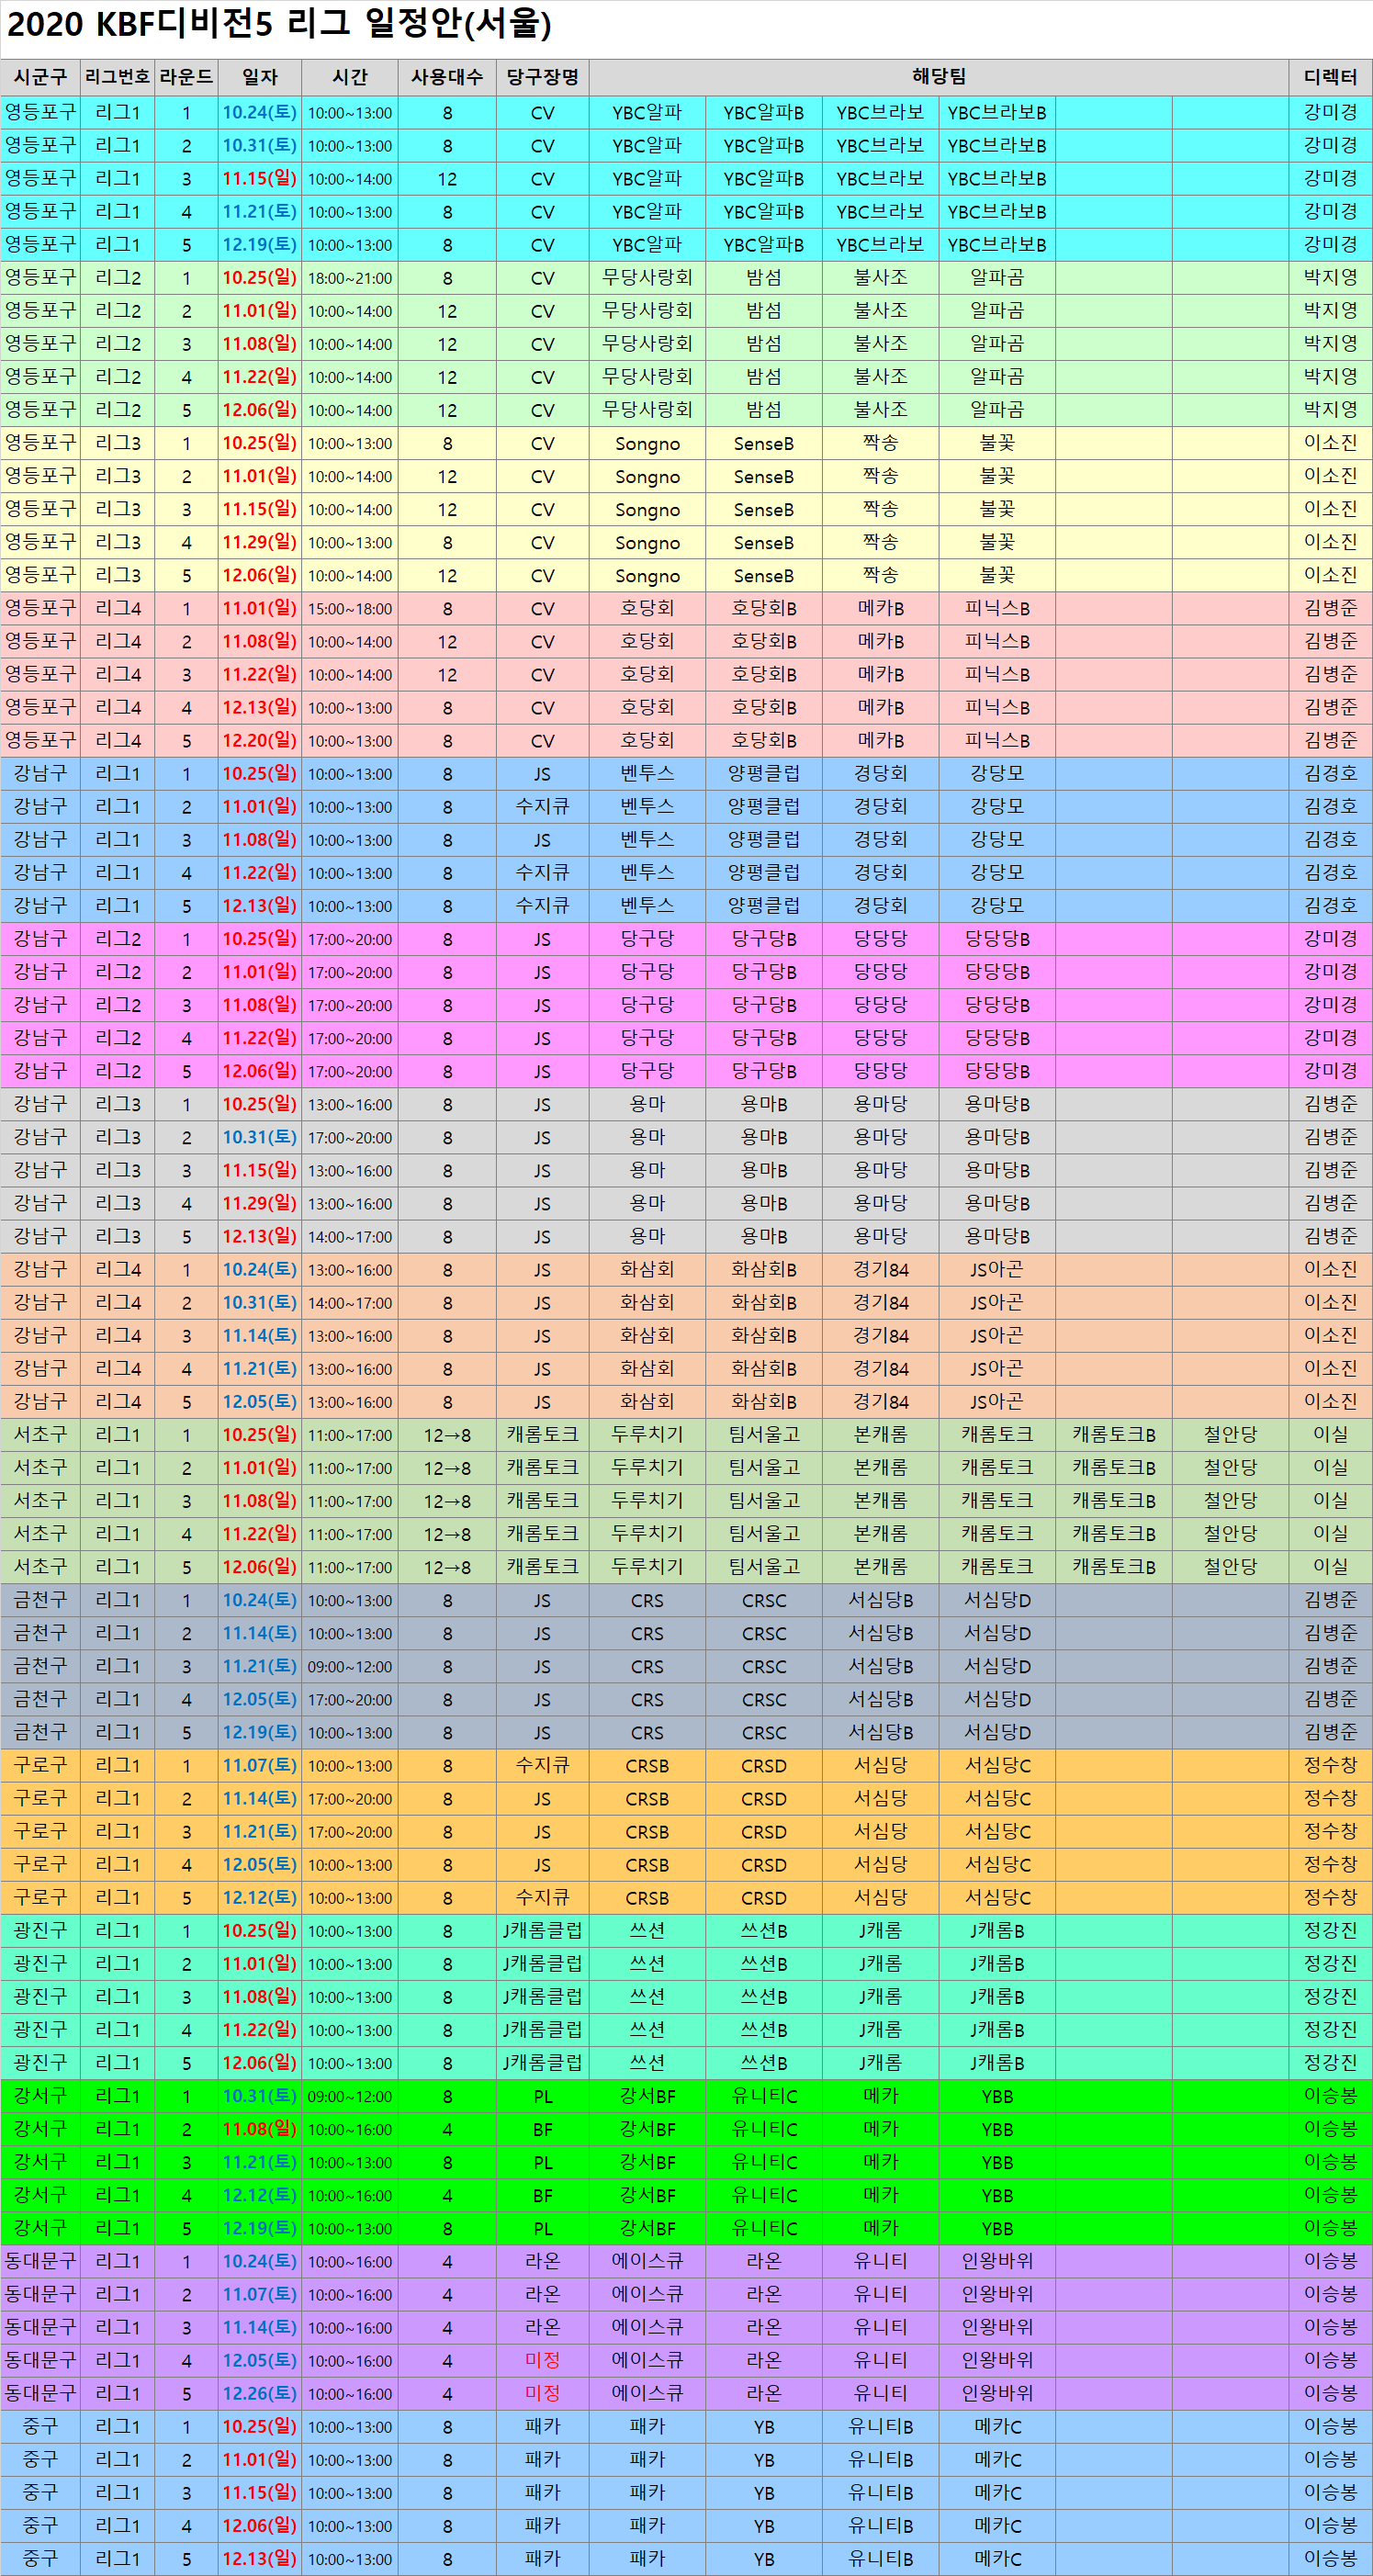Select the '일자' column header

coord(259,77)
